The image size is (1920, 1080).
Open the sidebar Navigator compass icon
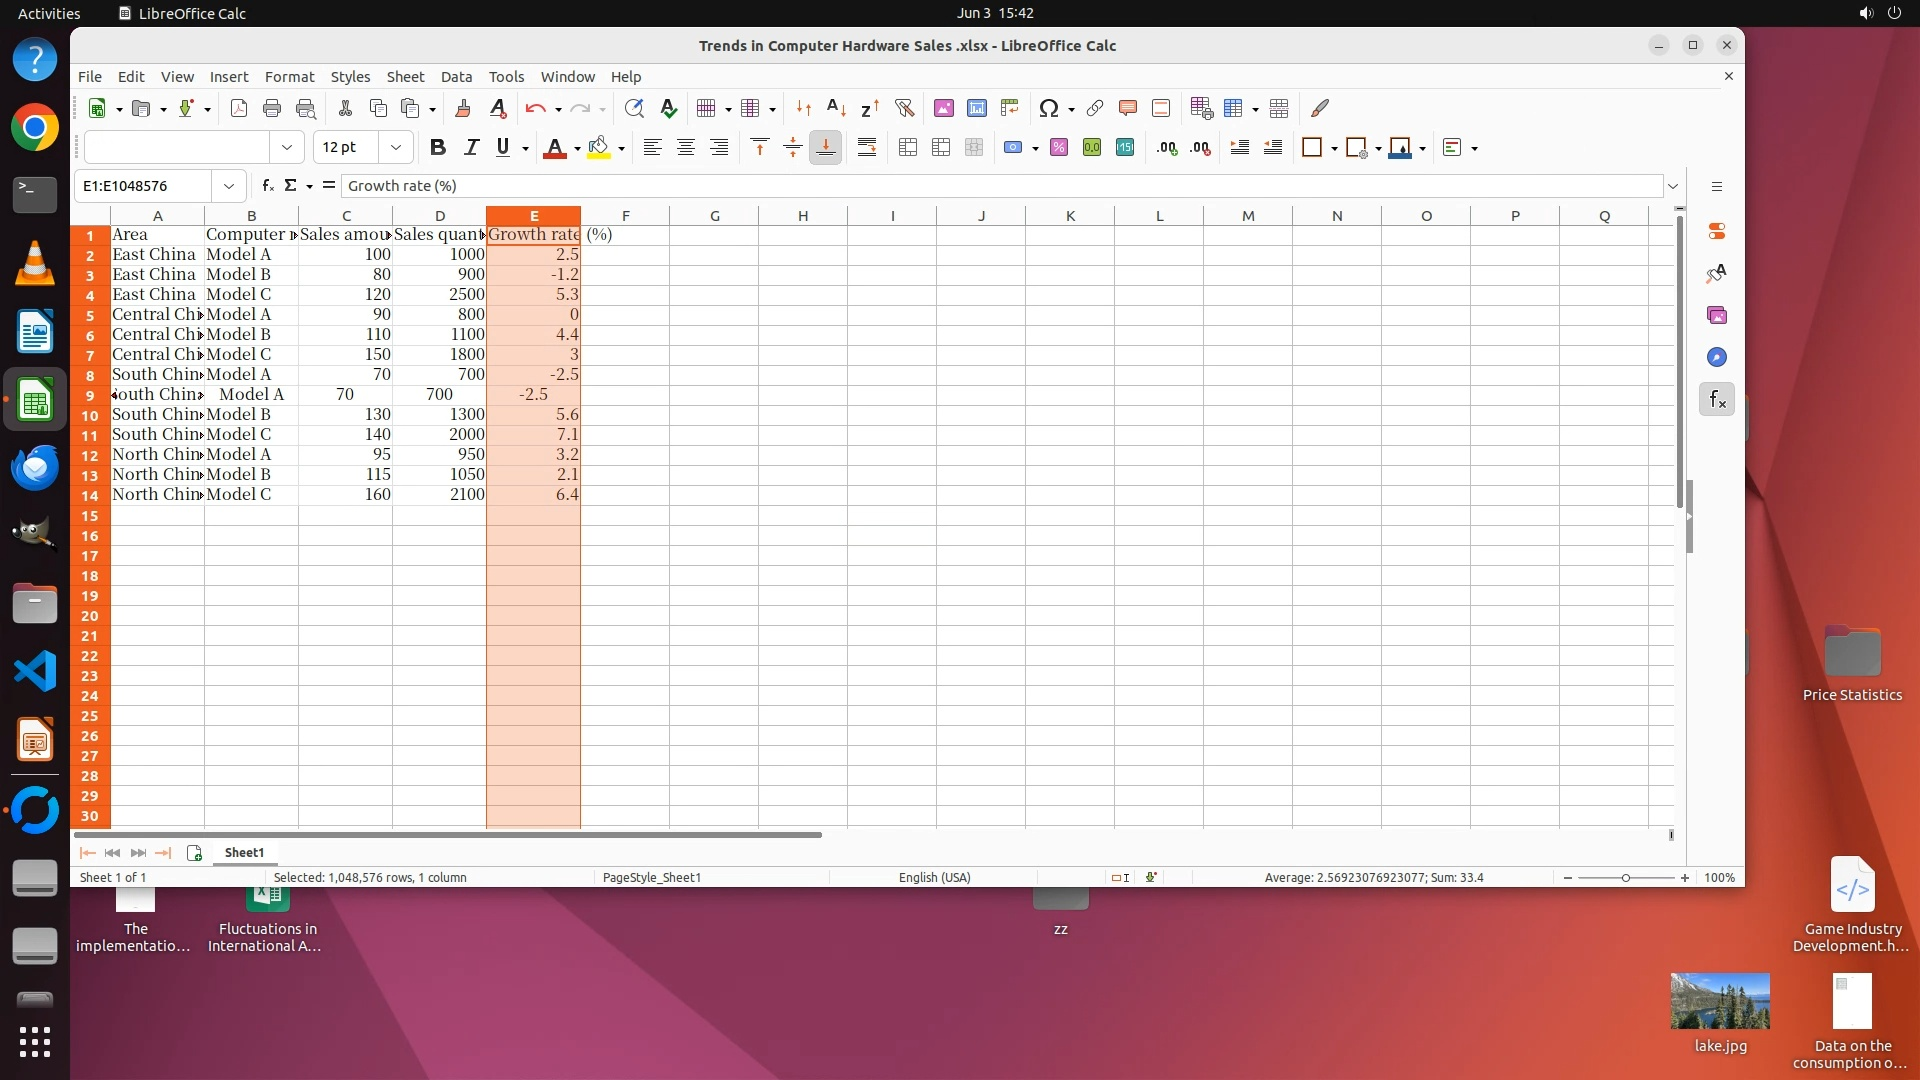click(1717, 358)
